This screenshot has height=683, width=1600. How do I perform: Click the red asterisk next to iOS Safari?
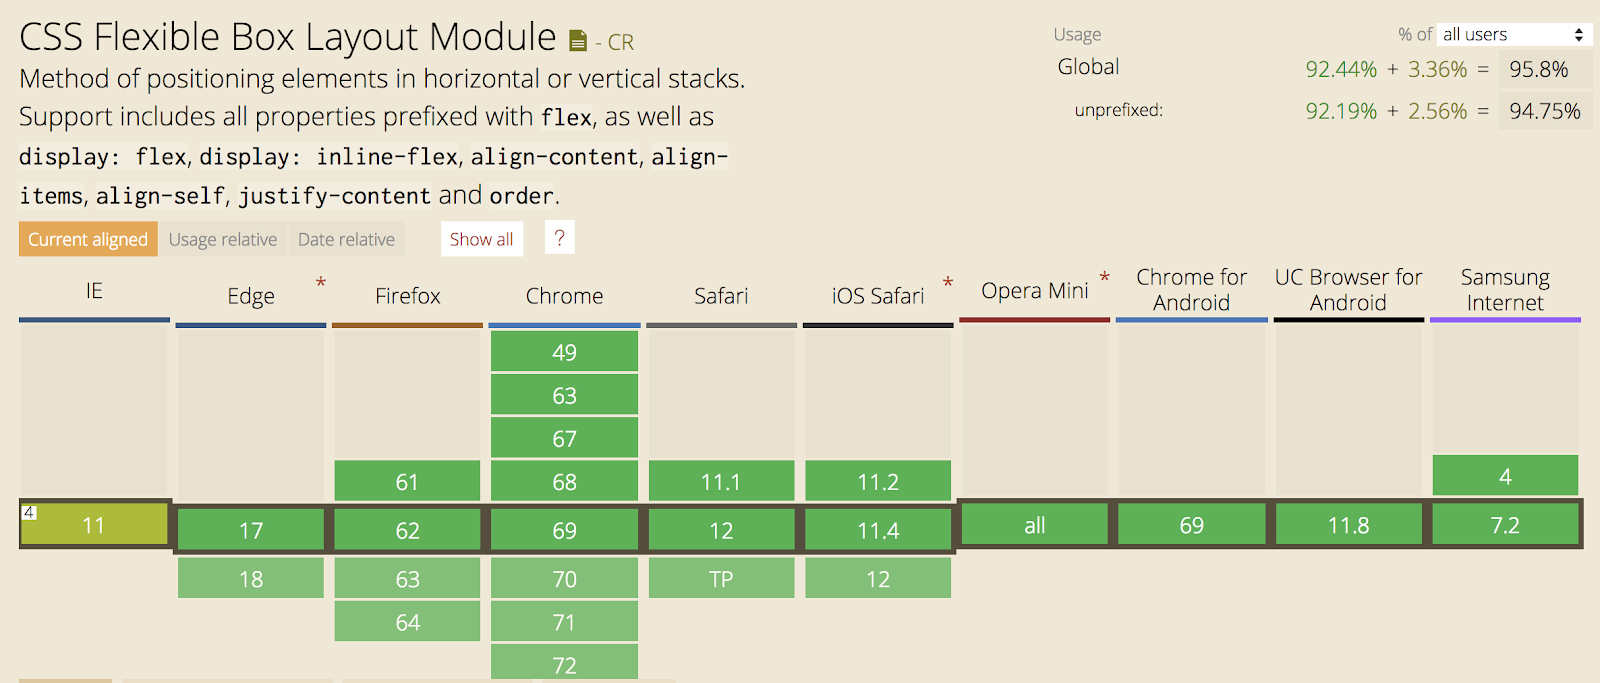point(947,283)
